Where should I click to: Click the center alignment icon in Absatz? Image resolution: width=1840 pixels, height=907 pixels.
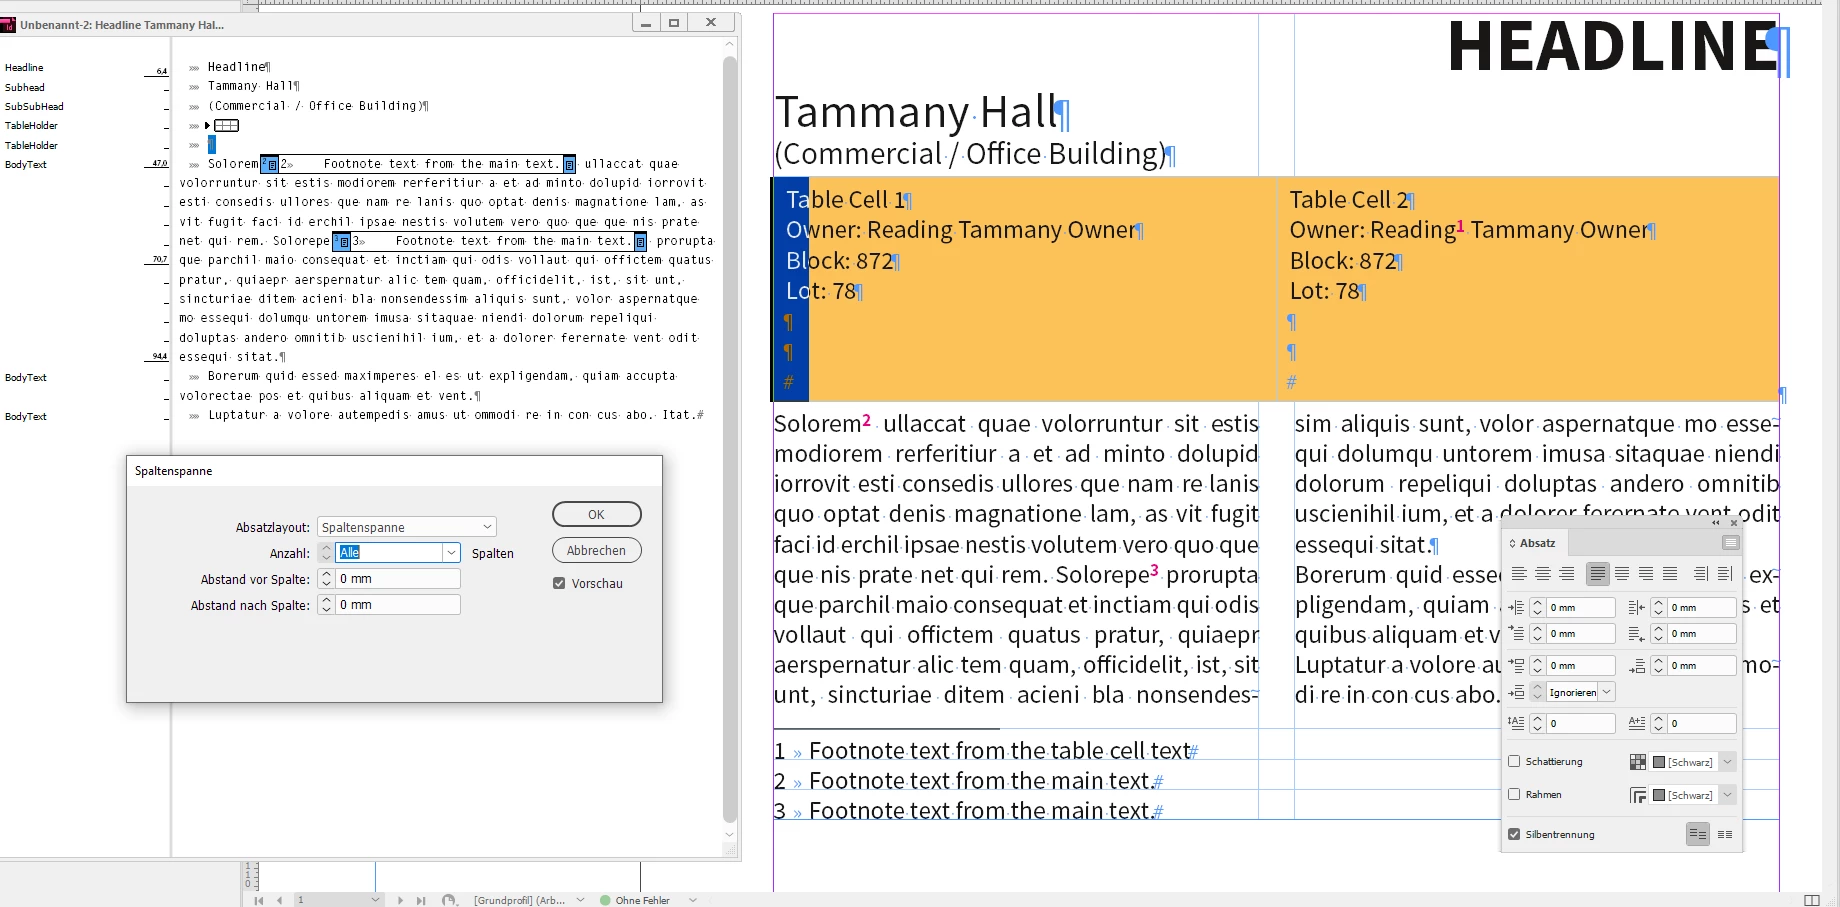(x=1543, y=574)
